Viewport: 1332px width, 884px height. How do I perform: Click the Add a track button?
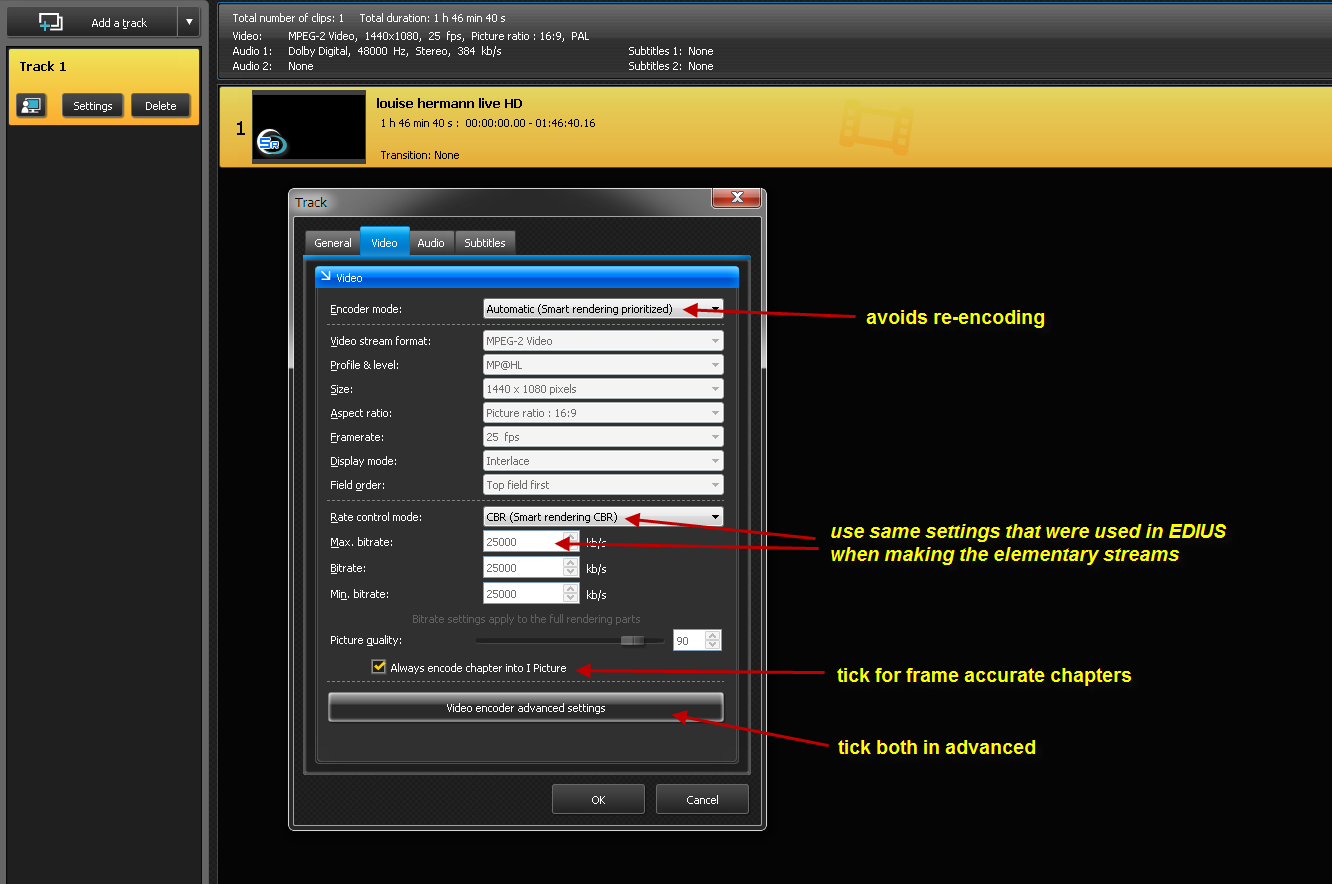pos(92,22)
